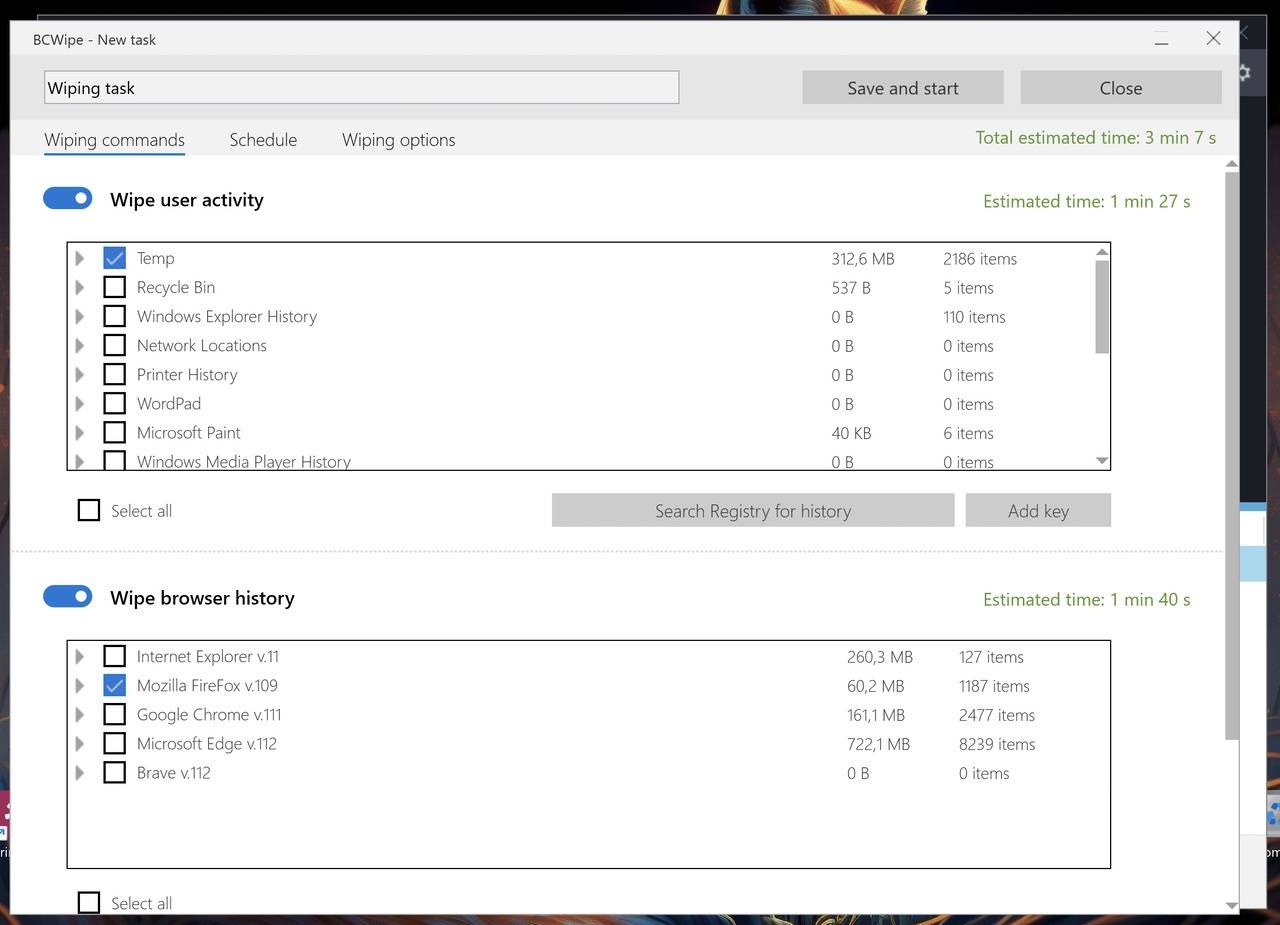Switch to the Wiping commands tab

[x=114, y=140]
